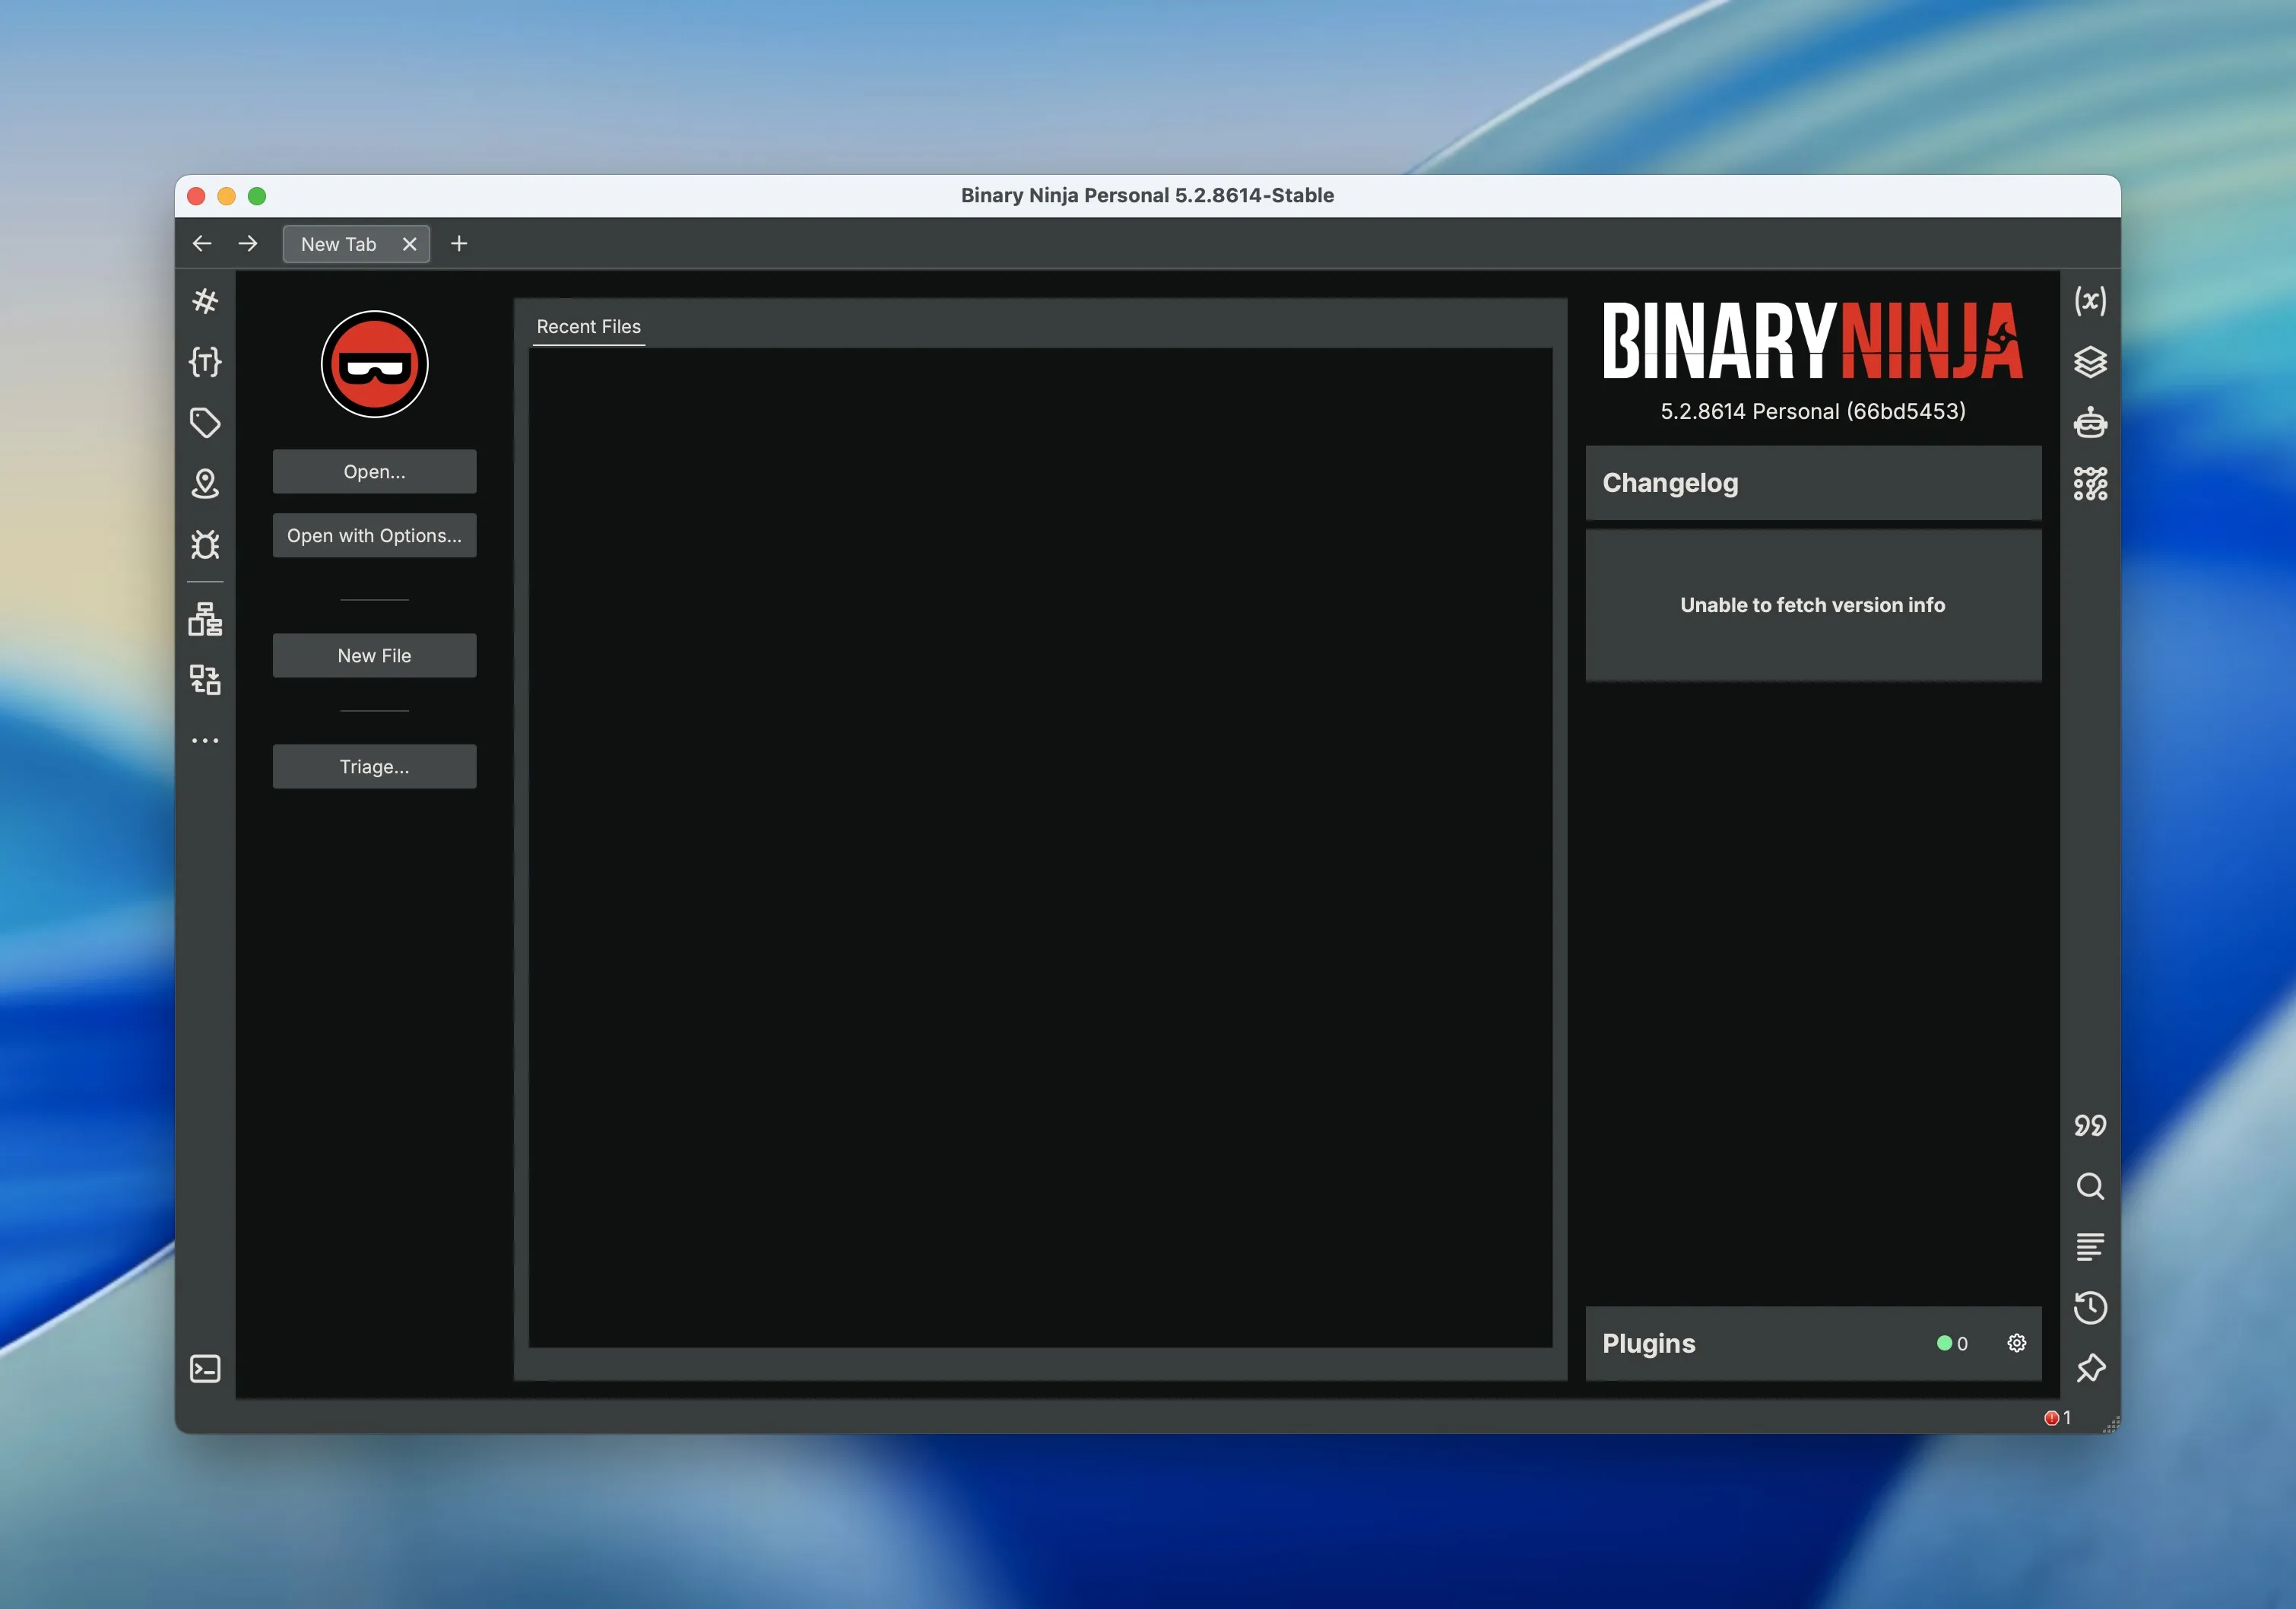The height and width of the screenshot is (1609, 2296).
Task: Open the robot assistant sidebar icon
Action: (2090, 423)
